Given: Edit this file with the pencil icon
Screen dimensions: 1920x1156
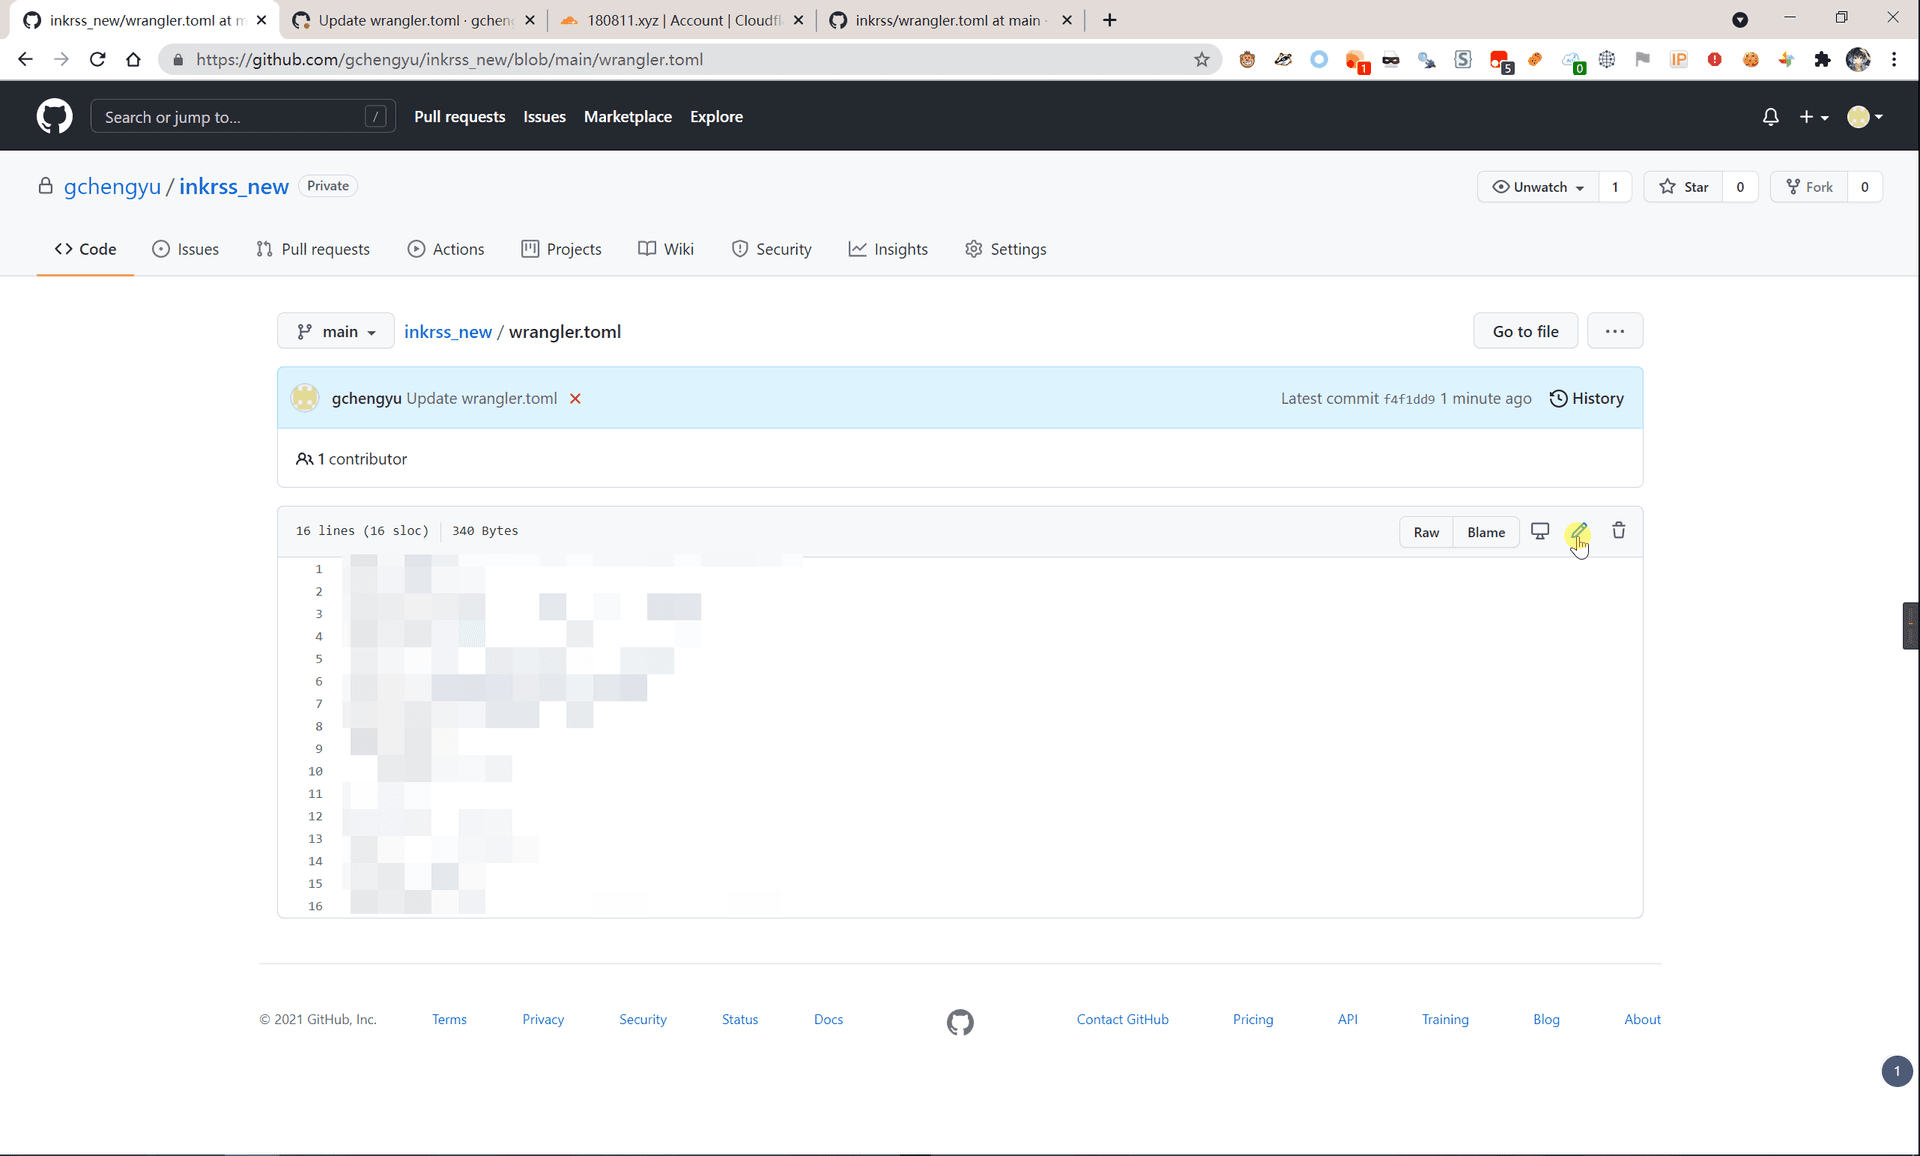Looking at the screenshot, I should 1578,531.
